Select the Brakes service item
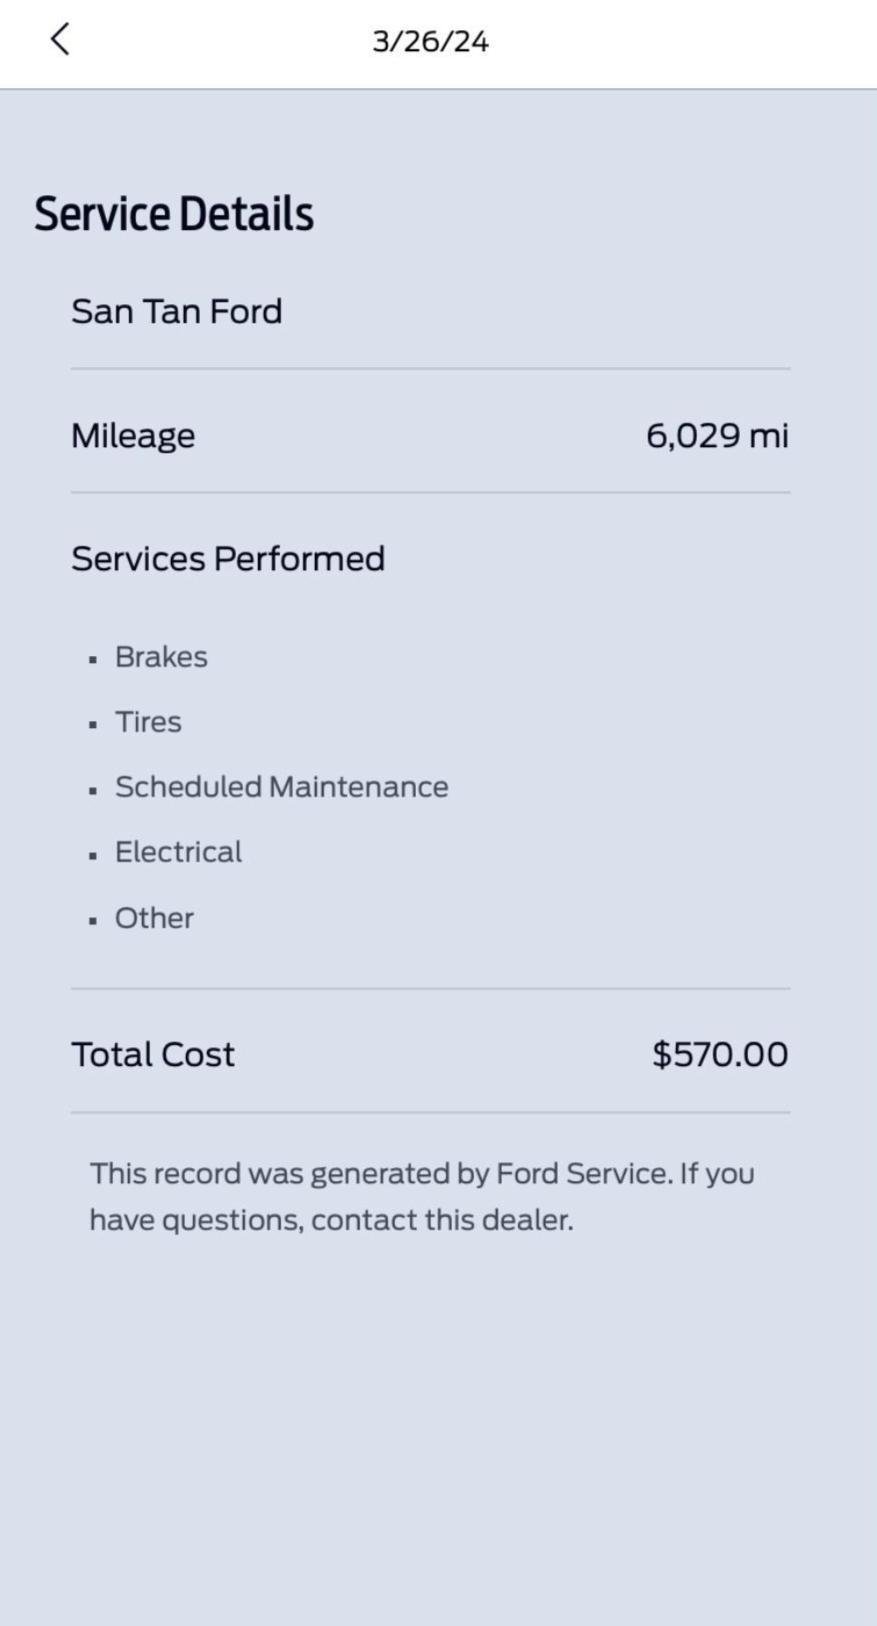Screen dimensions: 877x1626 coord(161,657)
